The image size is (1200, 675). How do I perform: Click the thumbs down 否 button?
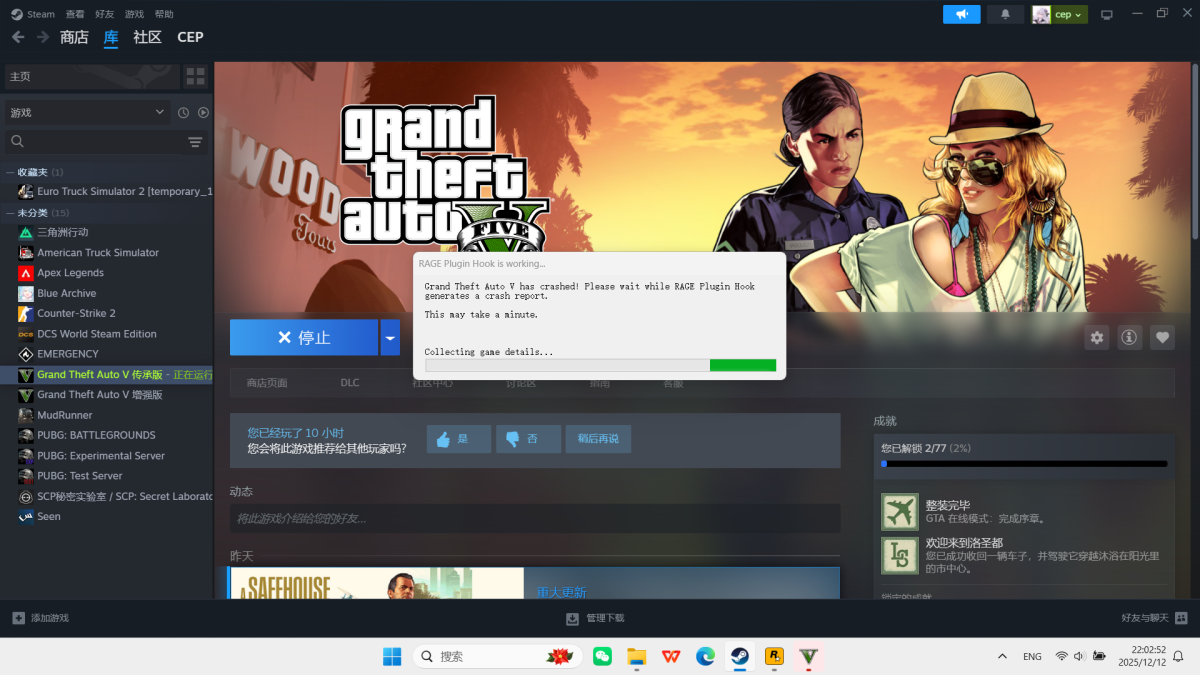pos(528,439)
